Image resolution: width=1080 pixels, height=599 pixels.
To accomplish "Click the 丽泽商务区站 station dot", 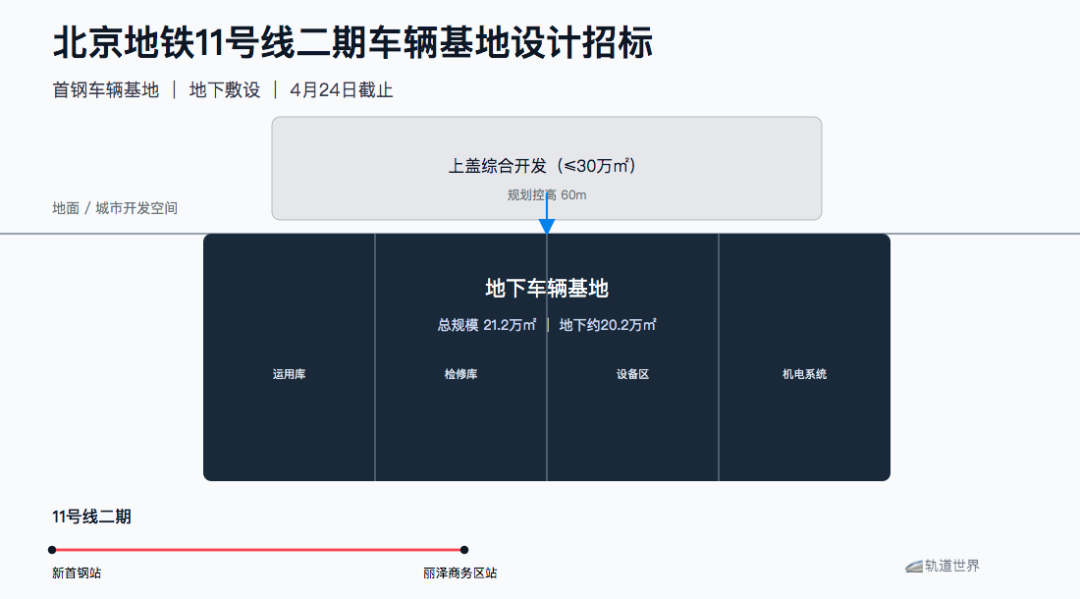I will pos(464,549).
